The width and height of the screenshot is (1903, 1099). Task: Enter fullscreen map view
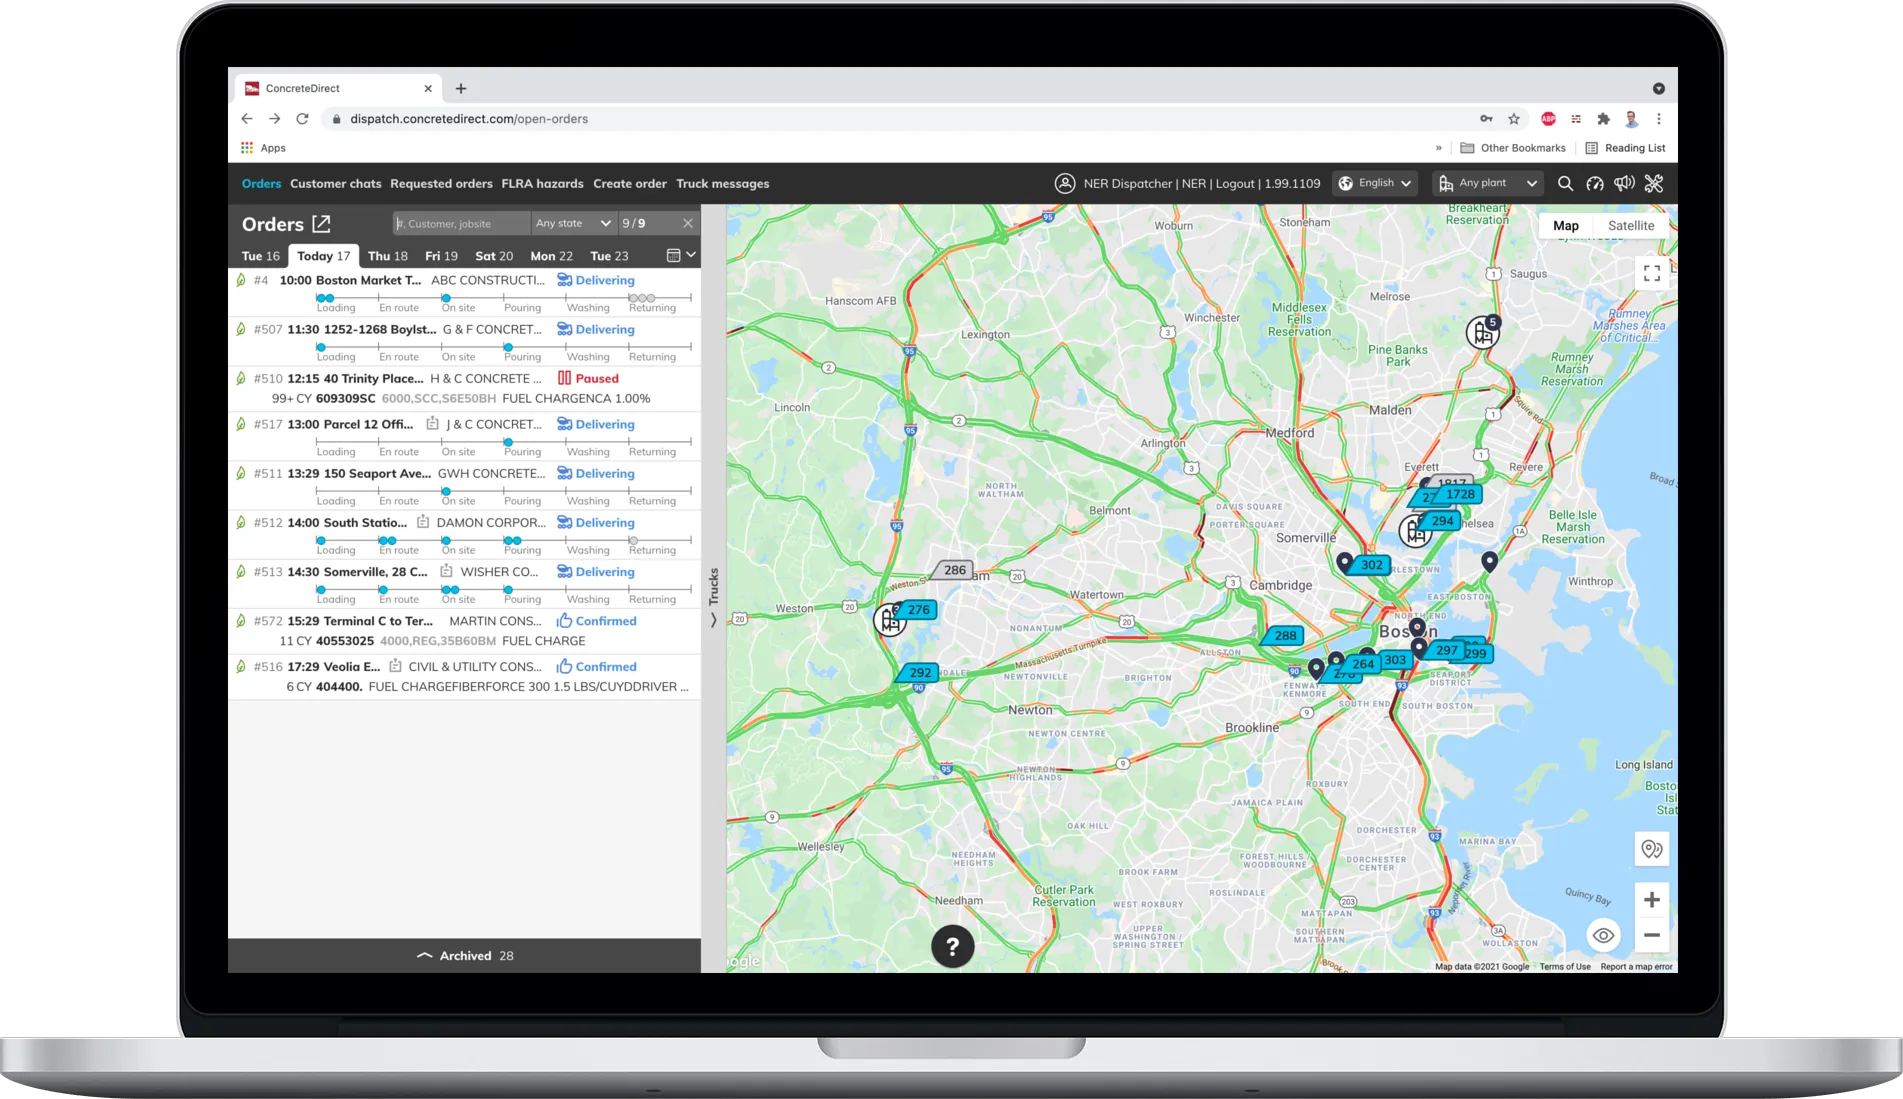(1652, 273)
